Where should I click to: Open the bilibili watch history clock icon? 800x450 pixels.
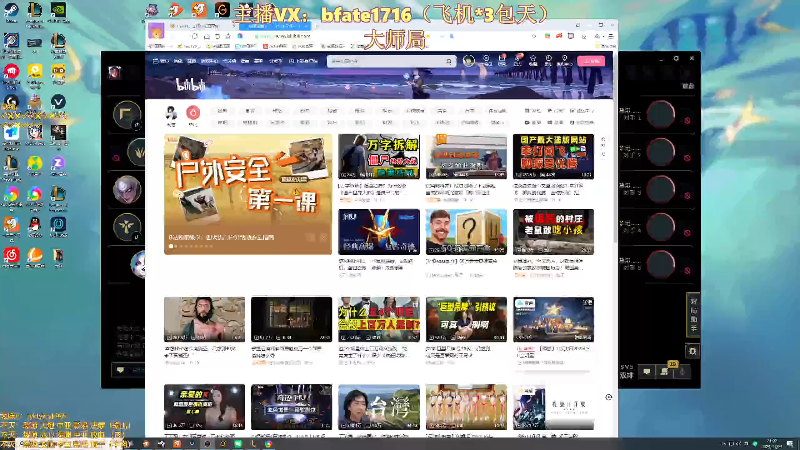tap(548, 60)
